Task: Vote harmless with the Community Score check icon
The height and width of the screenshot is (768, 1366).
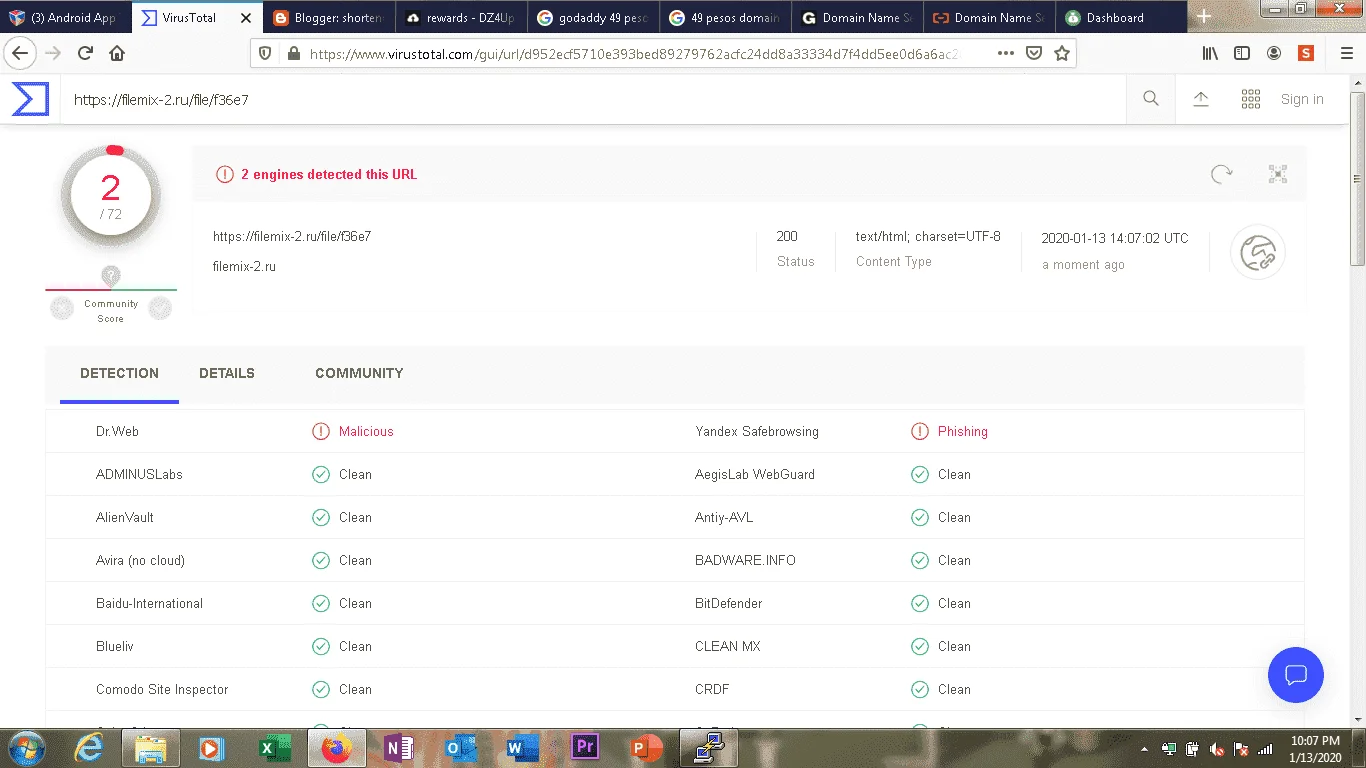Action: click(x=160, y=310)
